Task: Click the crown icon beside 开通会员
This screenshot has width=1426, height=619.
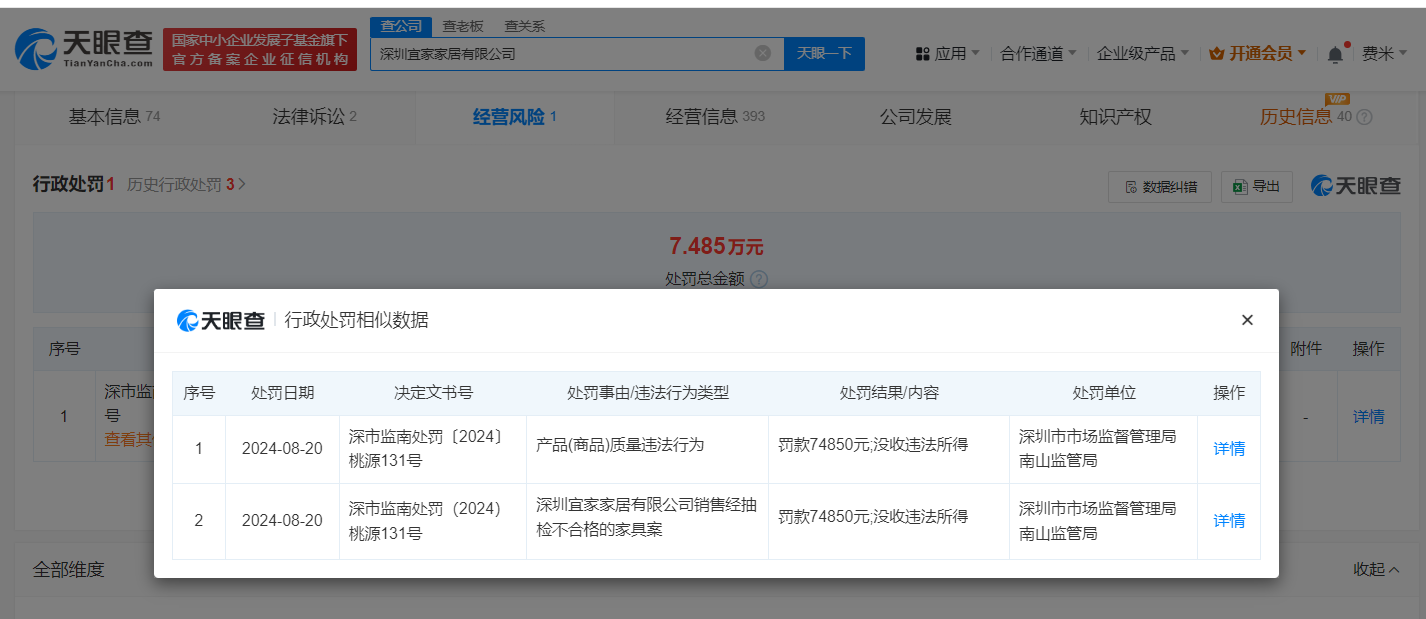Action: (x=1216, y=54)
